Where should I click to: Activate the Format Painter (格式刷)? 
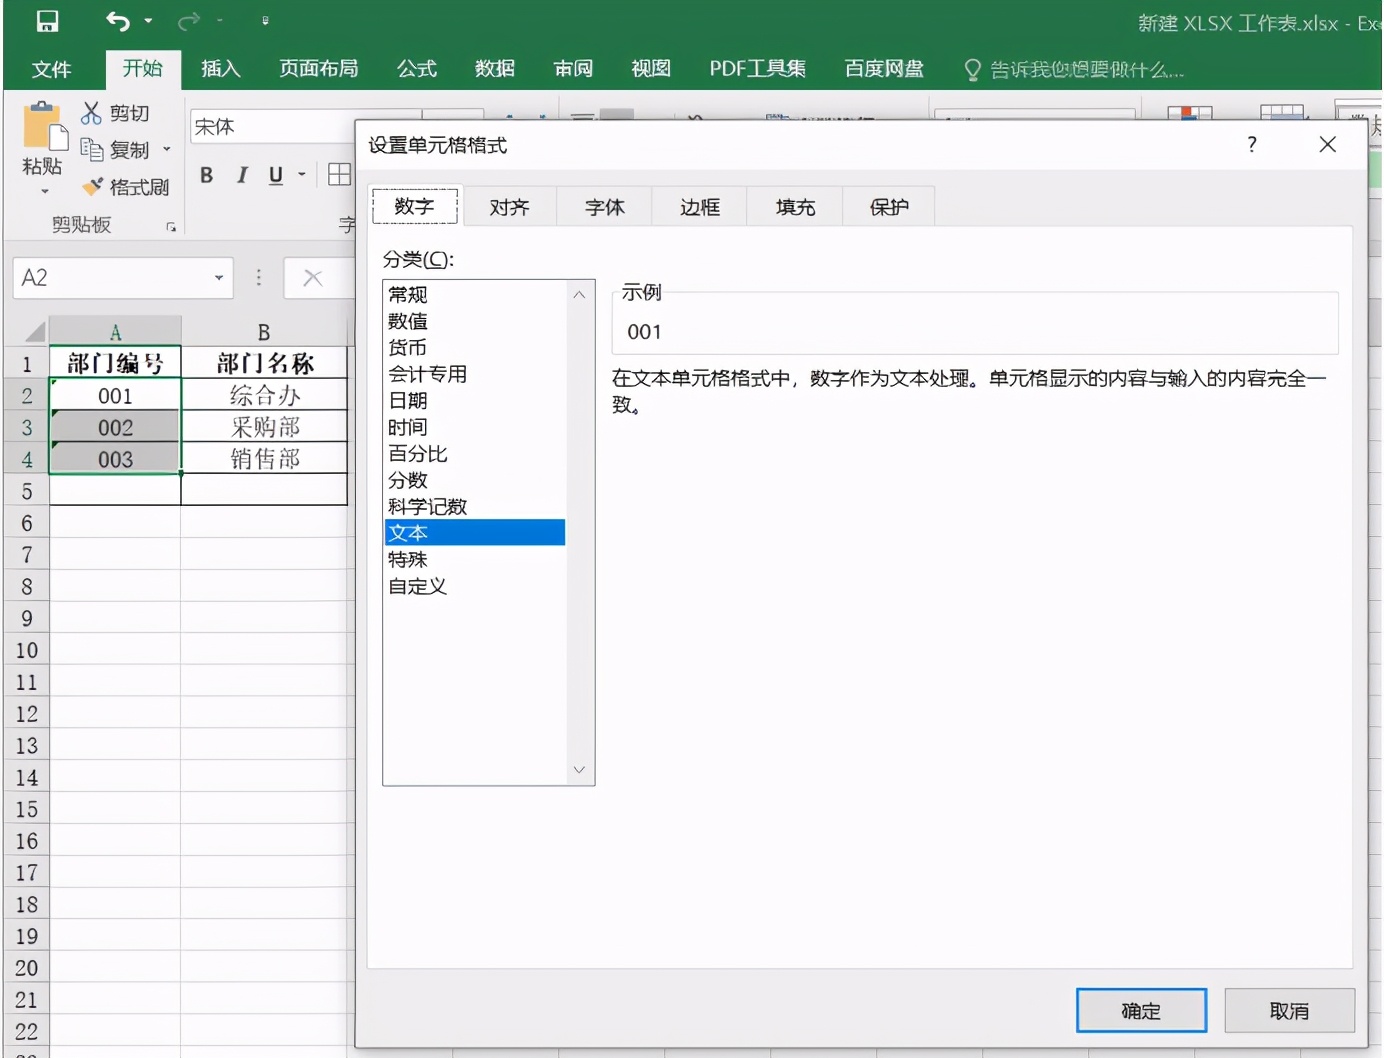[91, 186]
